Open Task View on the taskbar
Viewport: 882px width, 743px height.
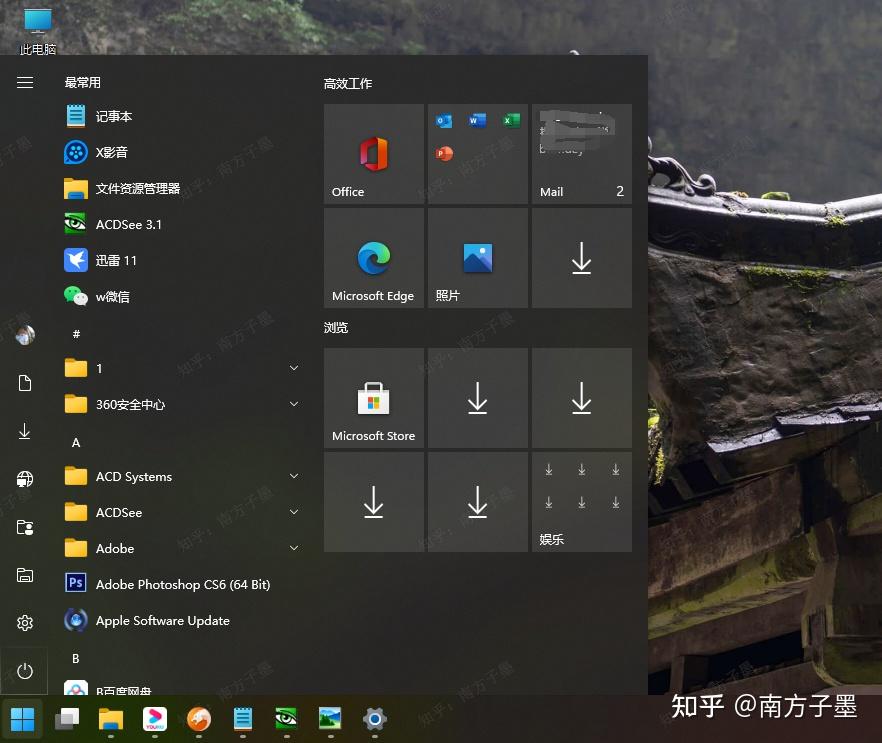(x=67, y=719)
